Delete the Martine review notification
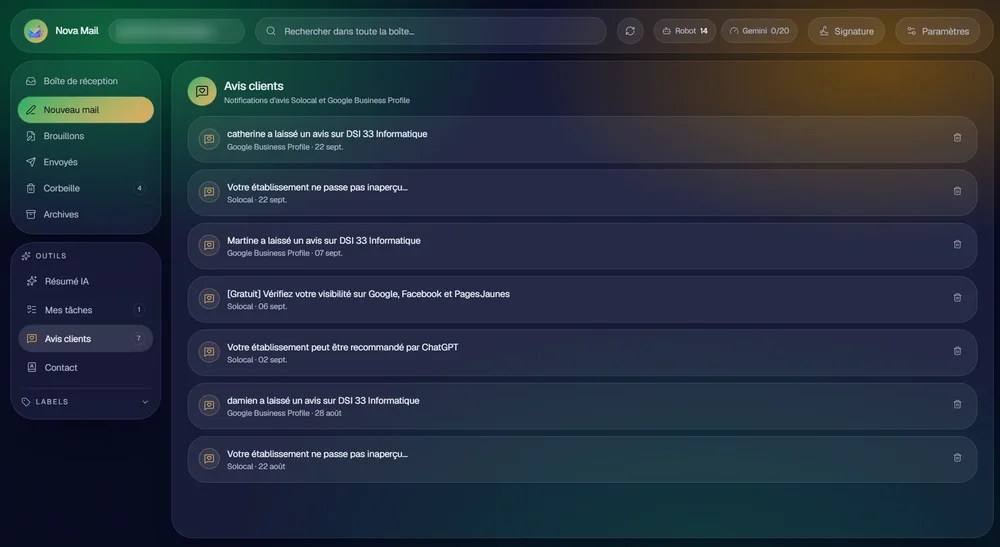The width and height of the screenshot is (1000, 547). 957,244
